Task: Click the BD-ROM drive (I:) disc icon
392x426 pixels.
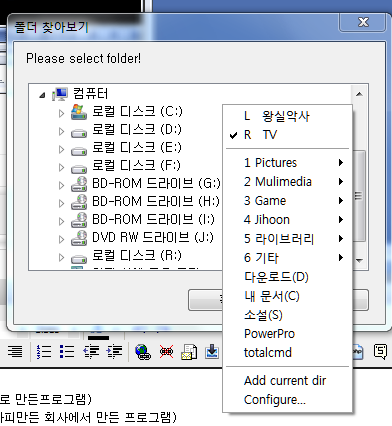Action: click(x=79, y=220)
